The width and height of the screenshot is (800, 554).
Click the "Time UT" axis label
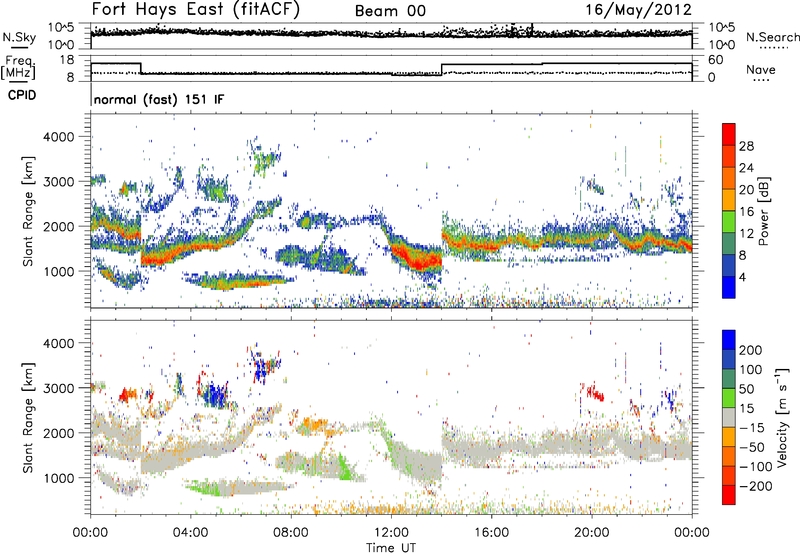tap(391, 547)
